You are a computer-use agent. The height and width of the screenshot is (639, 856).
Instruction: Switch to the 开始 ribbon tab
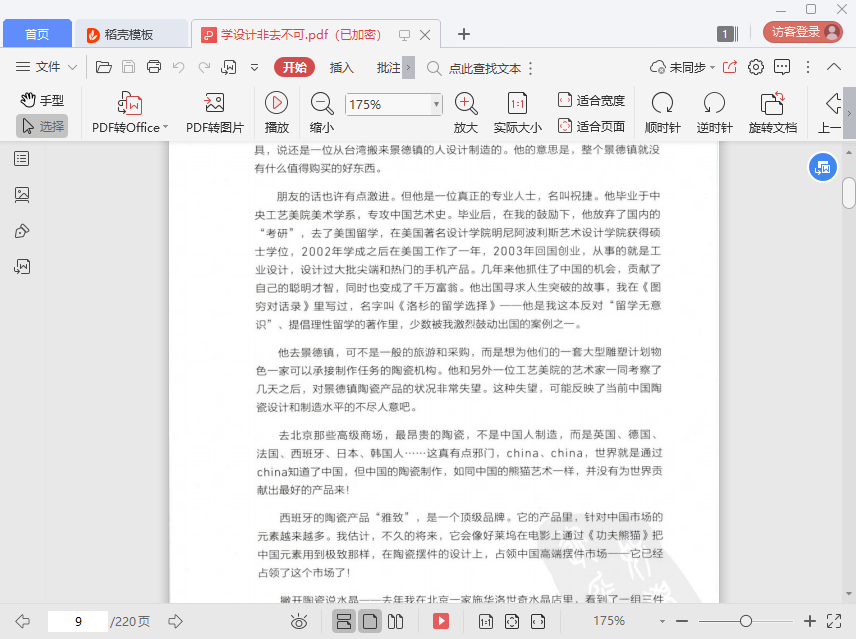[x=295, y=67]
